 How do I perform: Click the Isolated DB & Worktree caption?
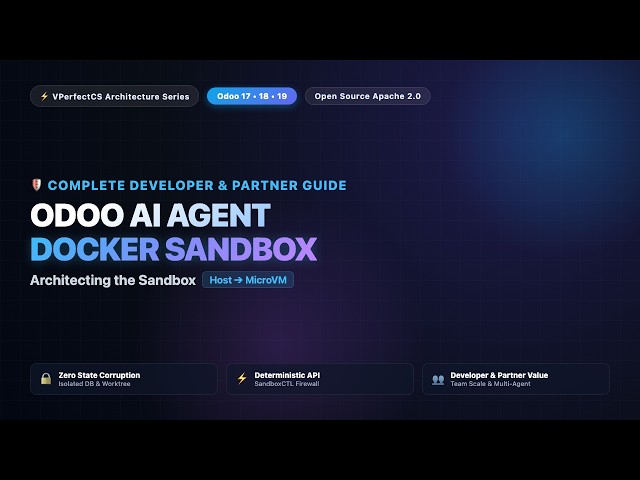(94, 384)
